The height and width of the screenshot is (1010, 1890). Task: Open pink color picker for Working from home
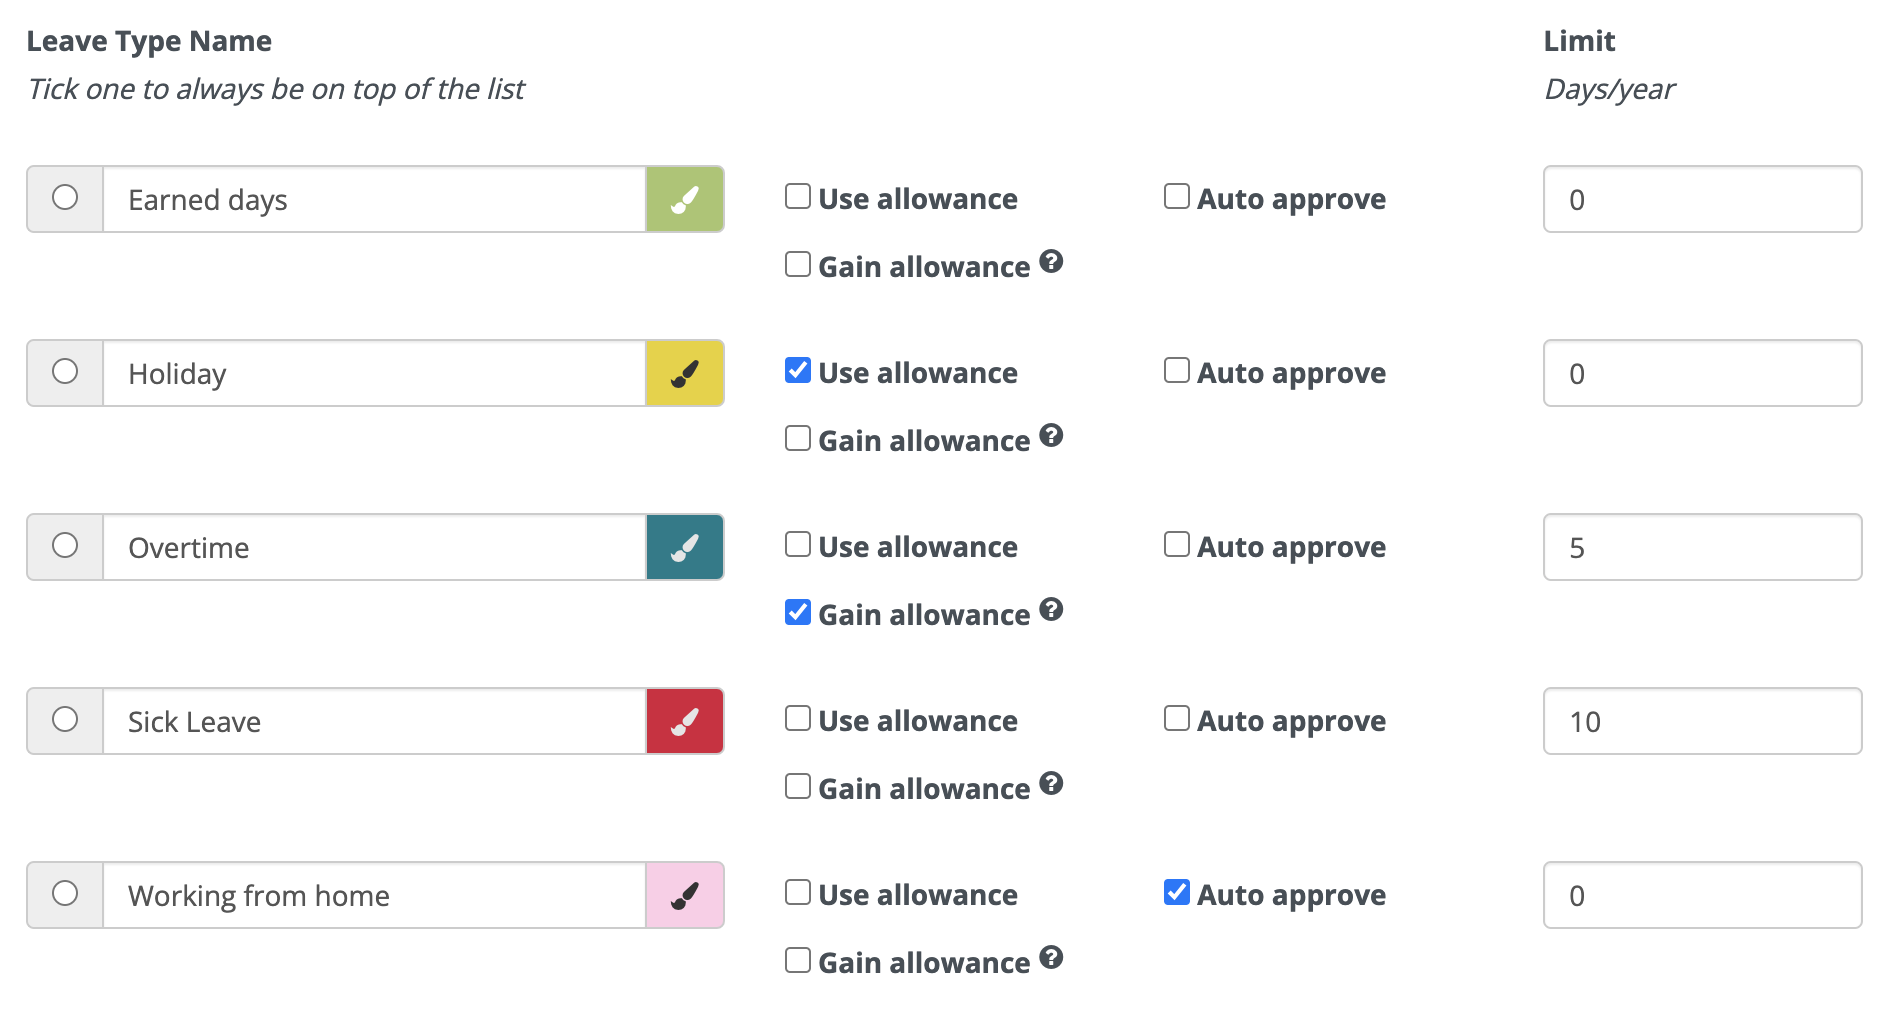[685, 896]
